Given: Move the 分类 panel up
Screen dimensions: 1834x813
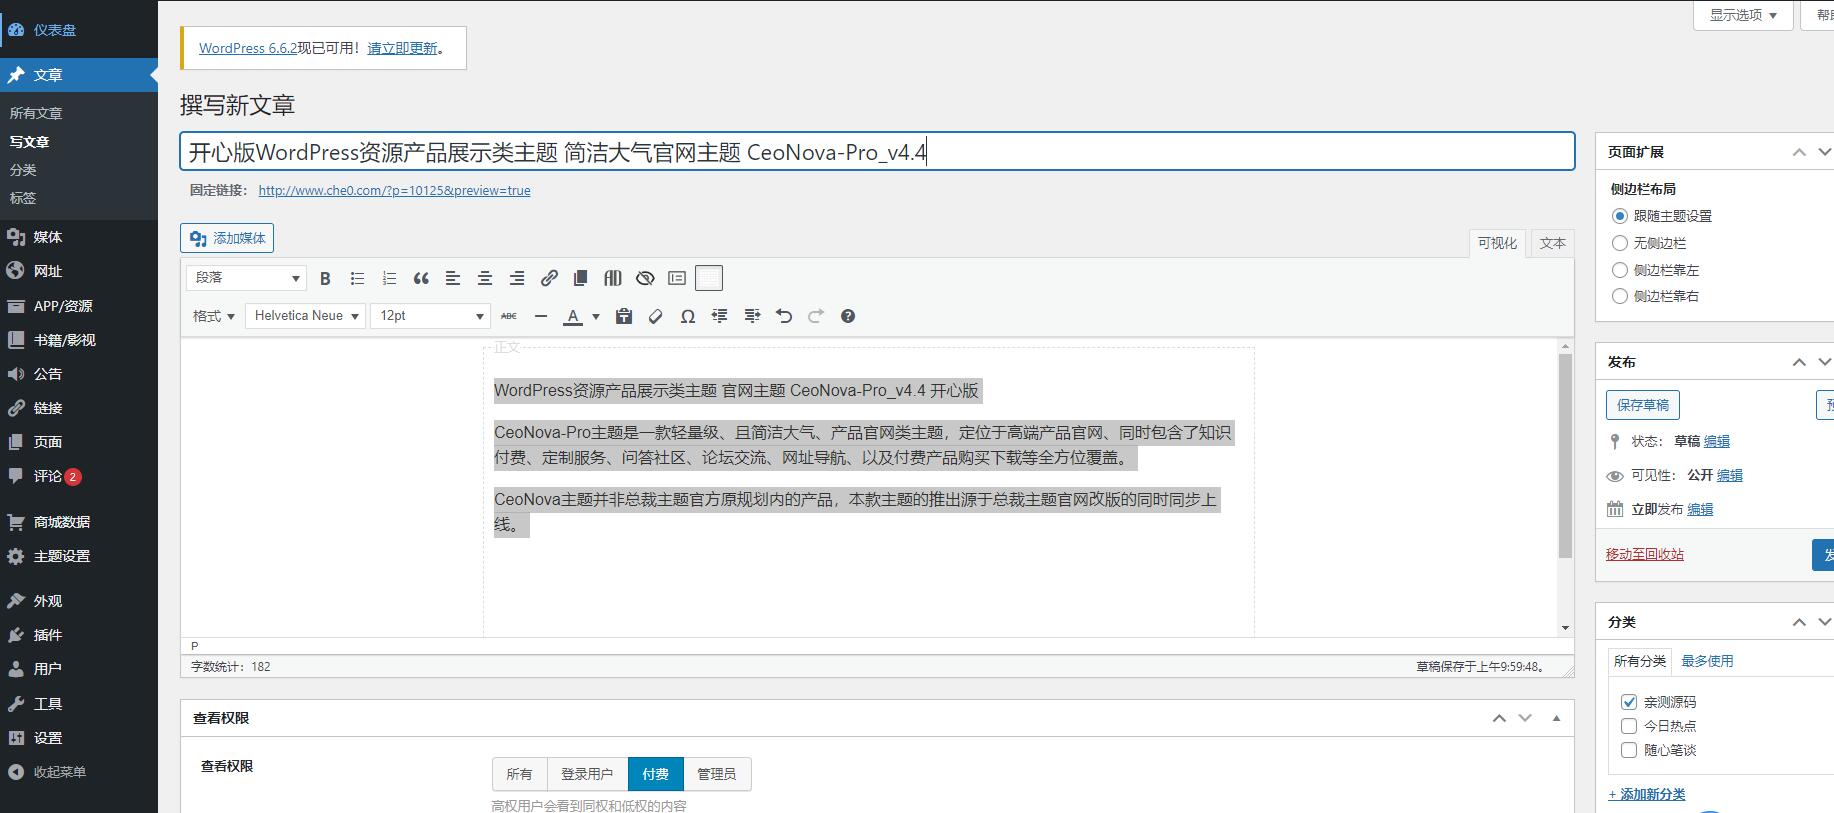Looking at the screenshot, I should coord(1799,622).
